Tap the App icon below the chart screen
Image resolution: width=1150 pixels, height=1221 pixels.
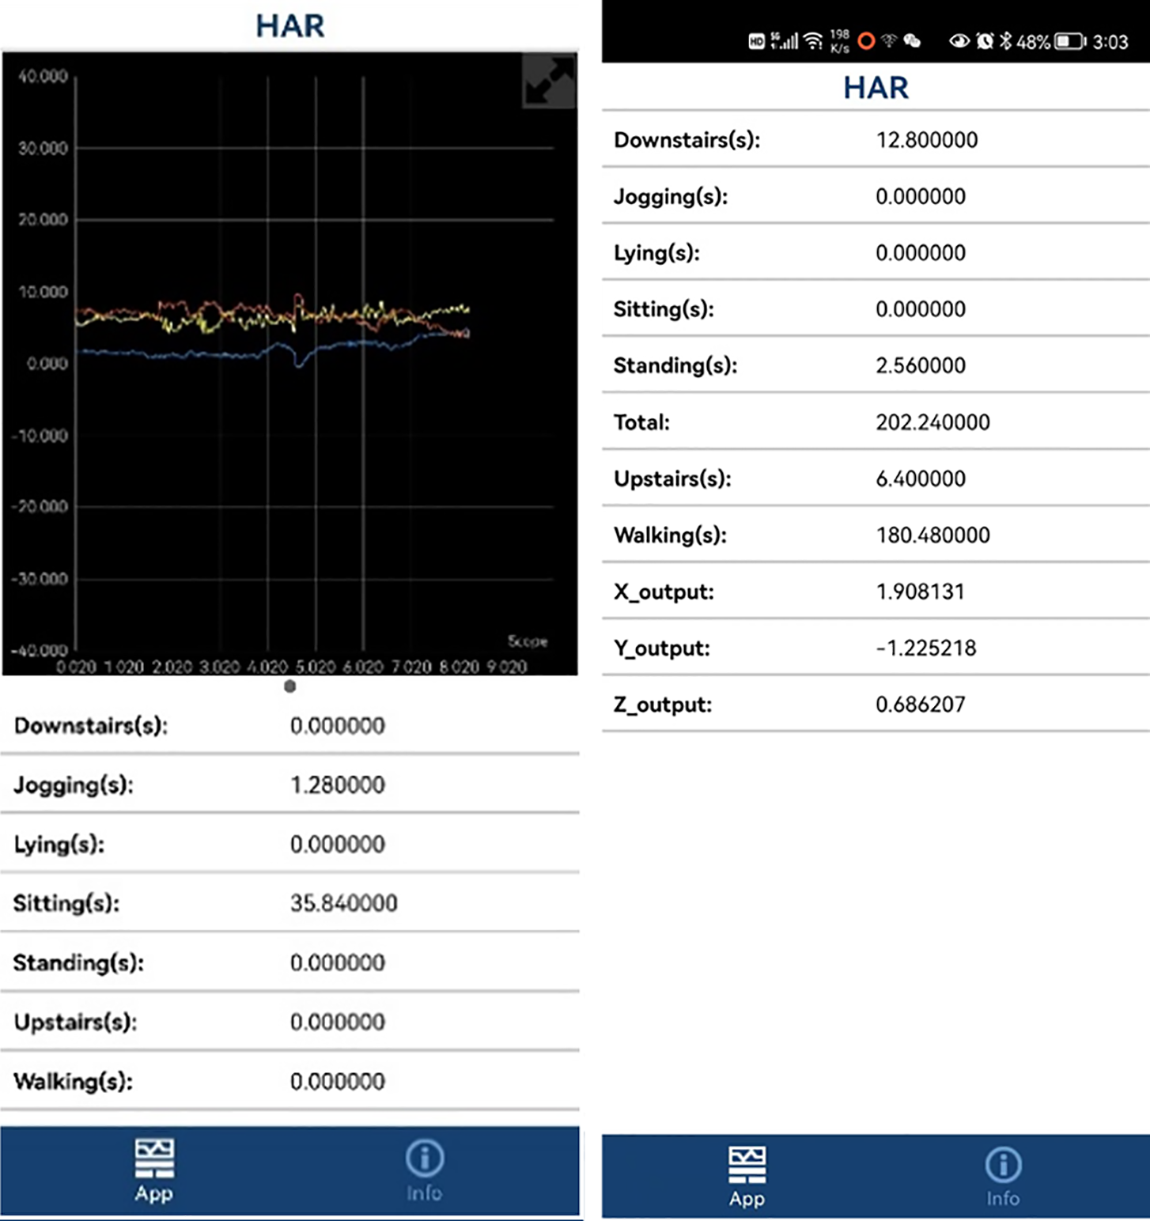pyautogui.click(x=154, y=1170)
